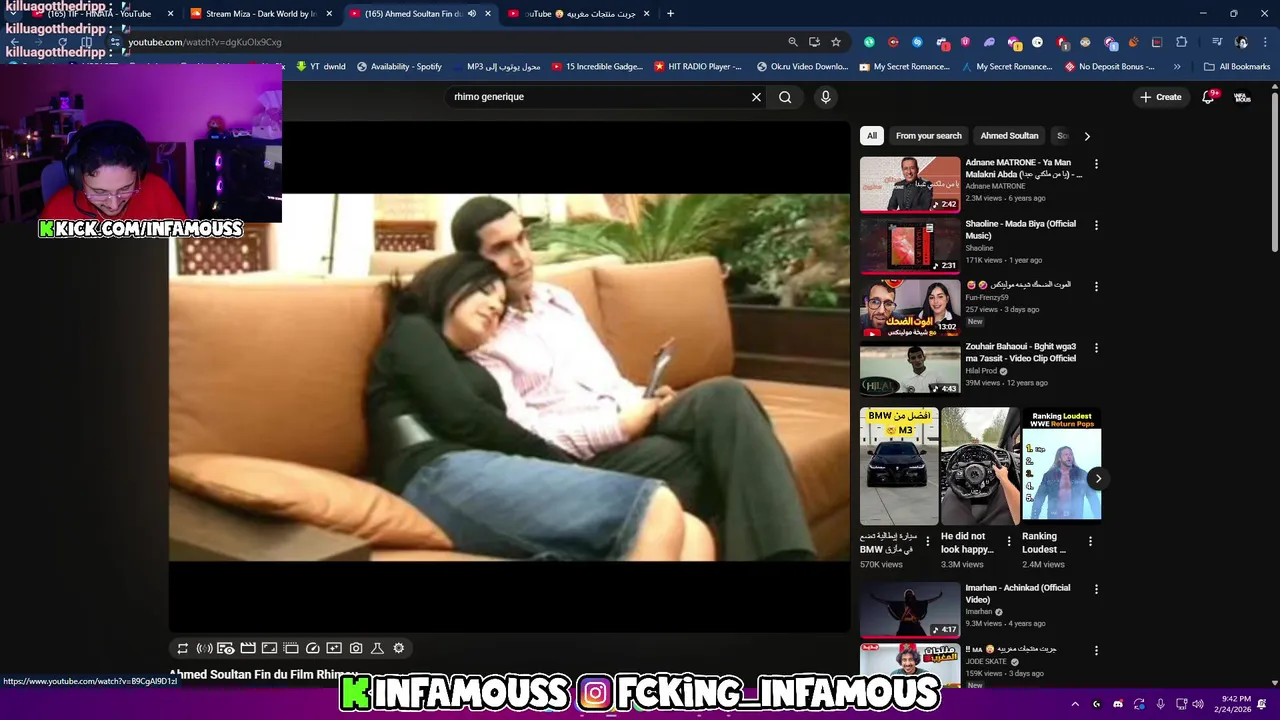The width and height of the screenshot is (1280, 720).
Task: Click the taskbar microphone tray icon
Action: pyautogui.click(x=1160, y=704)
